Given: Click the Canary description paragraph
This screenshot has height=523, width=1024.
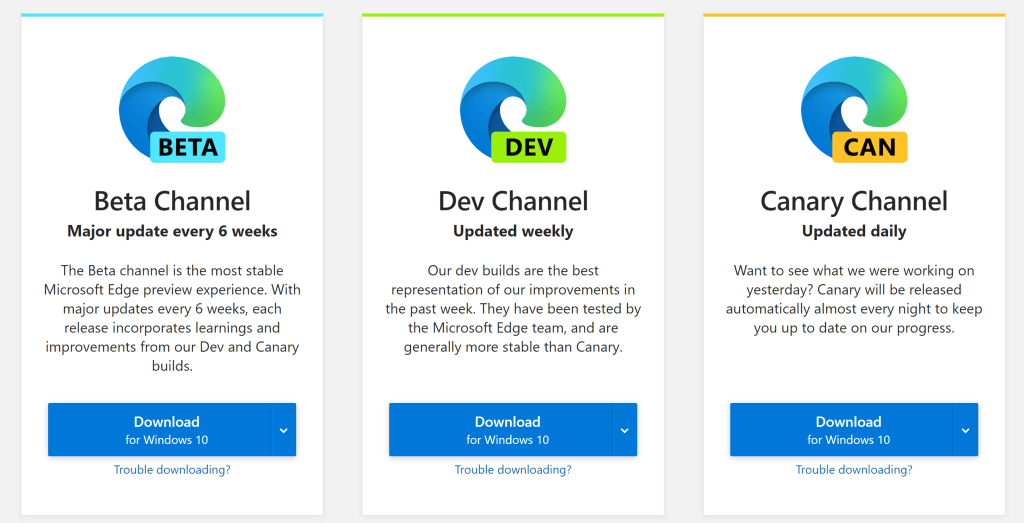Looking at the screenshot, I should coord(854,299).
